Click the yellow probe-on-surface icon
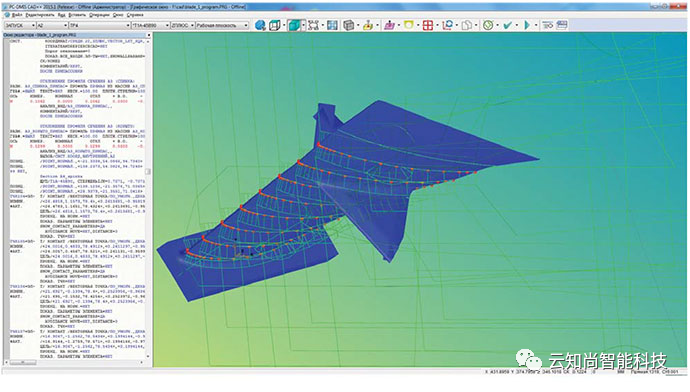This screenshot has width=690, height=392. (x=368, y=25)
